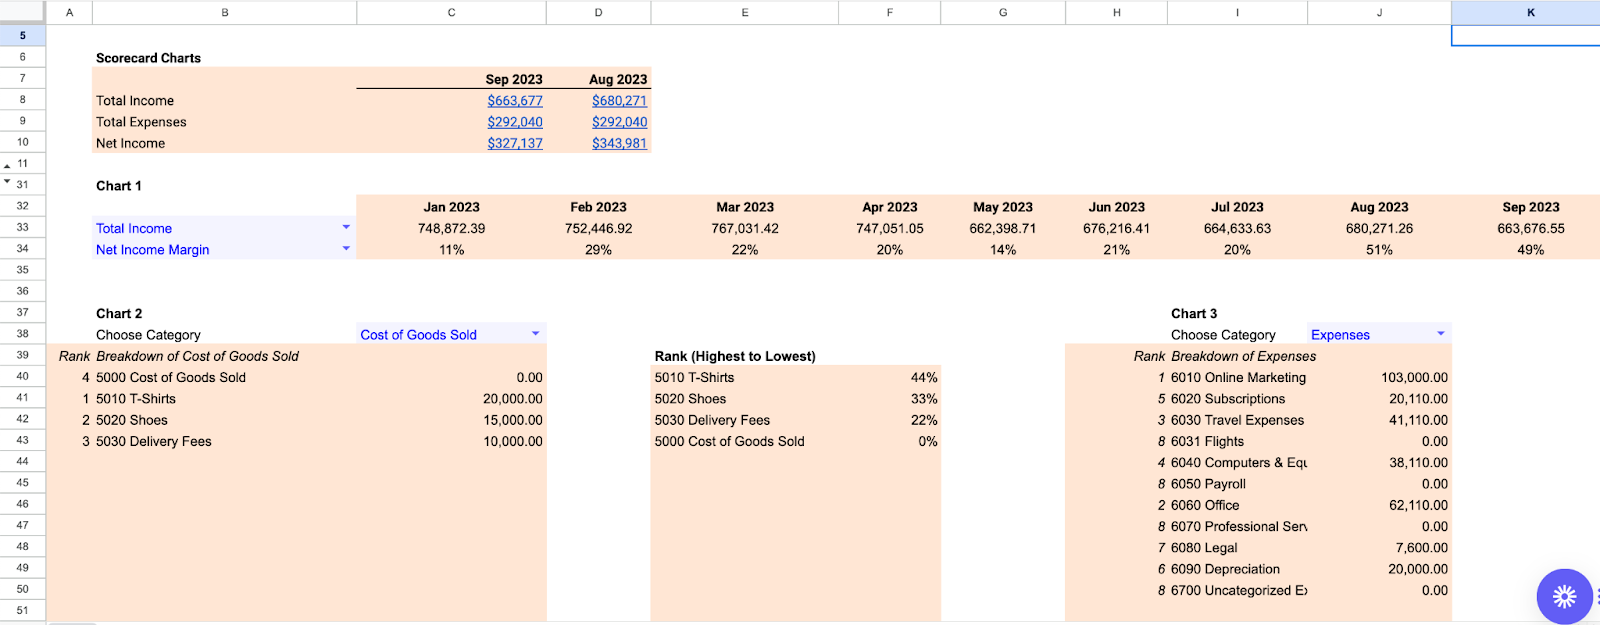Click the select-all corner box
Viewport: 1600px width, 625px height.
(x=22, y=12)
